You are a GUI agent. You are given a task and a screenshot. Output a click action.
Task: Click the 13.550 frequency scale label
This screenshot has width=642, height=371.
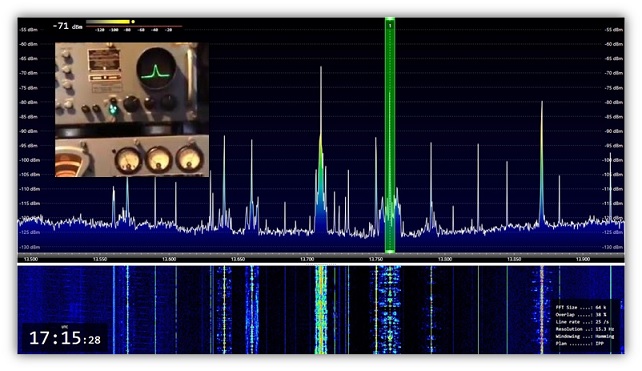coord(100,259)
